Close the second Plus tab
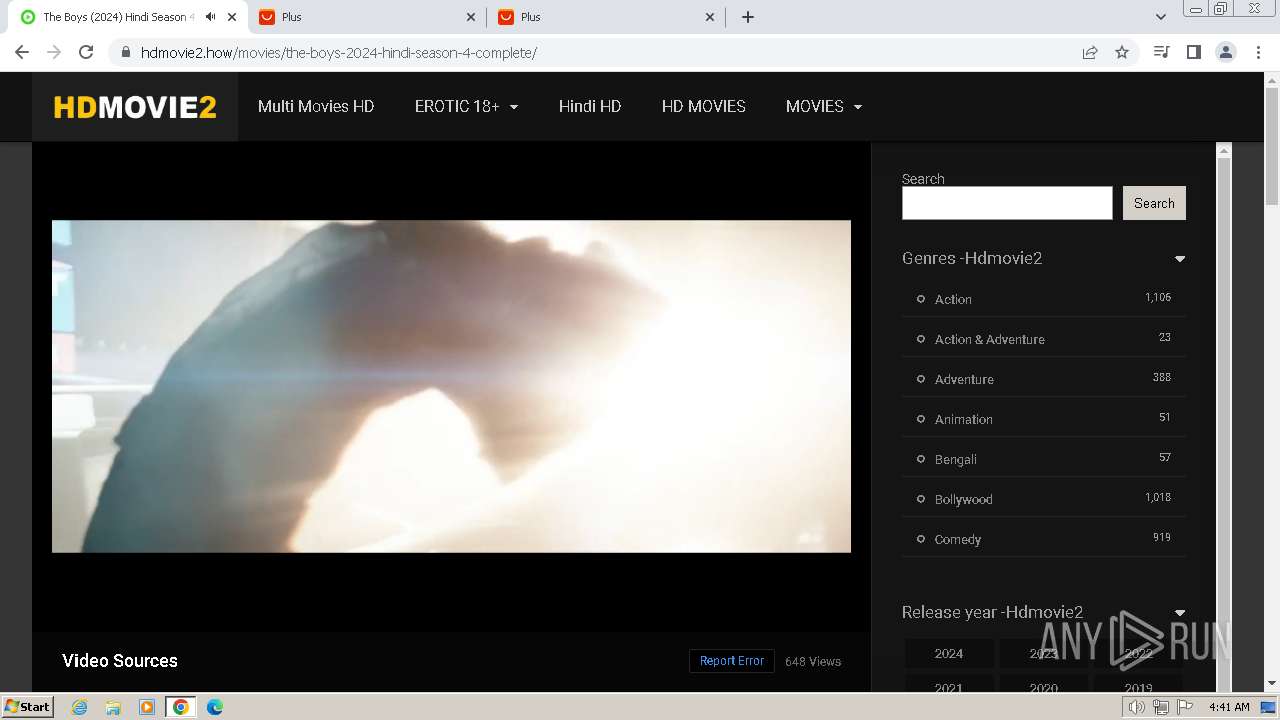The width and height of the screenshot is (1280, 720). [x=710, y=17]
